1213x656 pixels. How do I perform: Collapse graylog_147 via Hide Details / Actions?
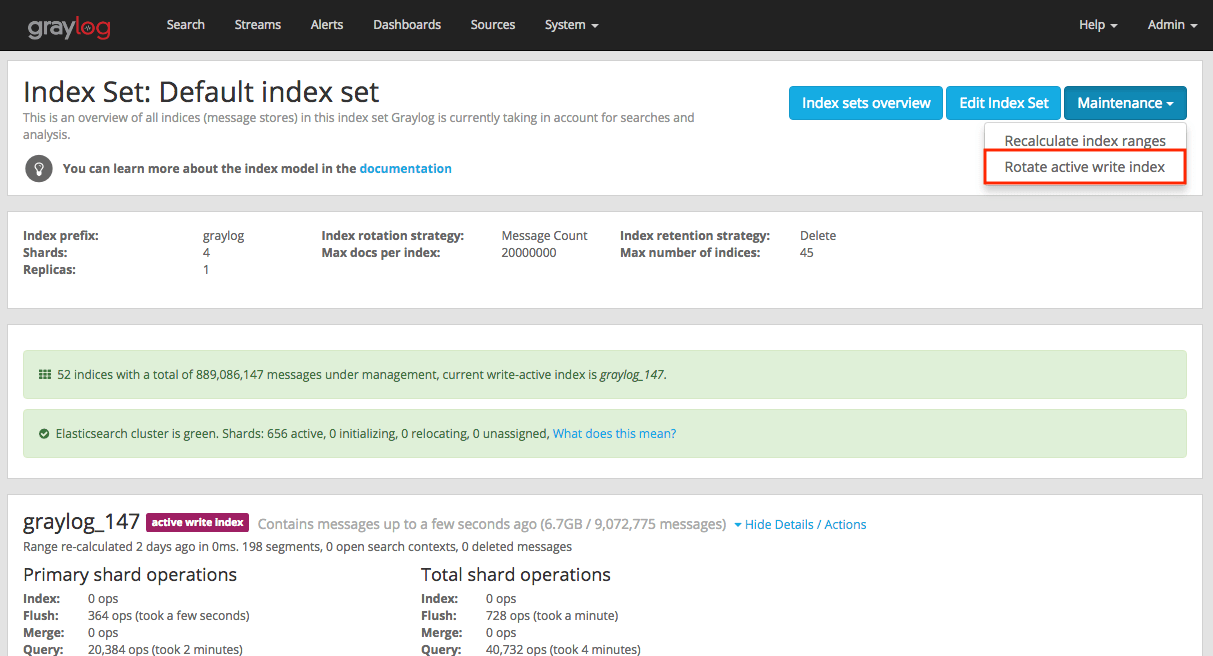800,524
